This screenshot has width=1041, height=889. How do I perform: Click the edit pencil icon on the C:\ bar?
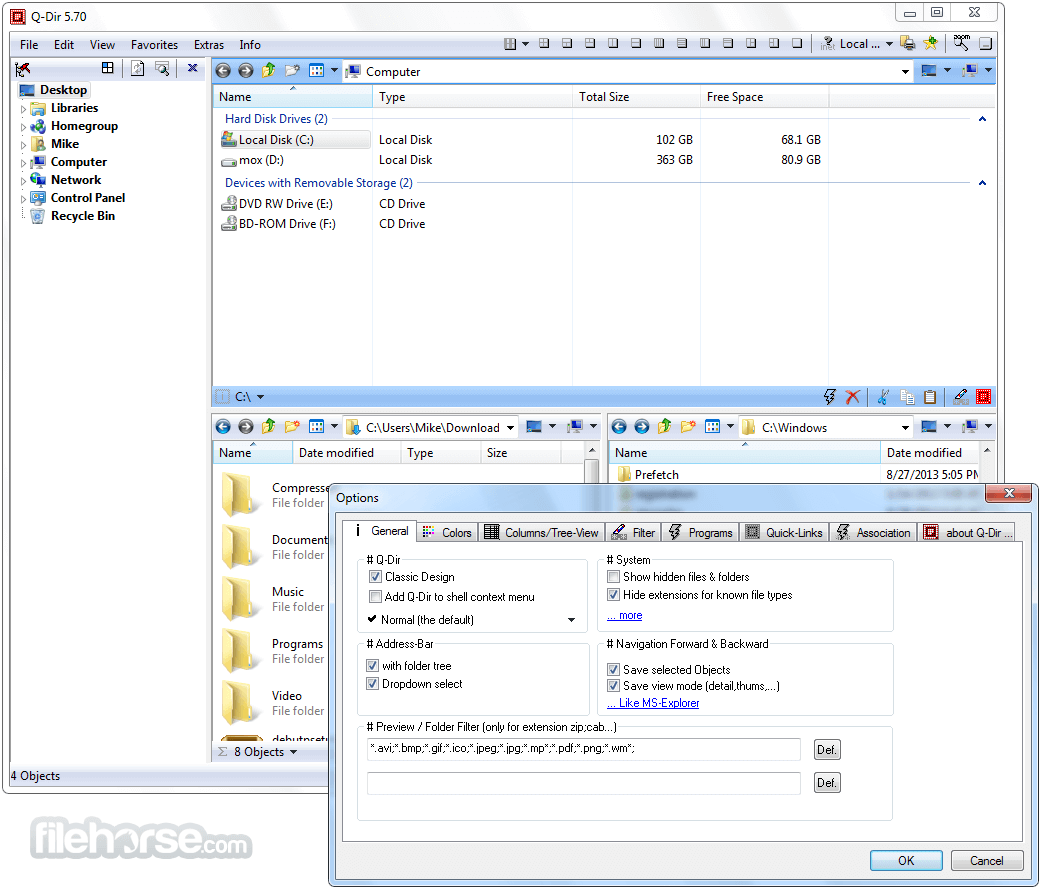tap(961, 397)
